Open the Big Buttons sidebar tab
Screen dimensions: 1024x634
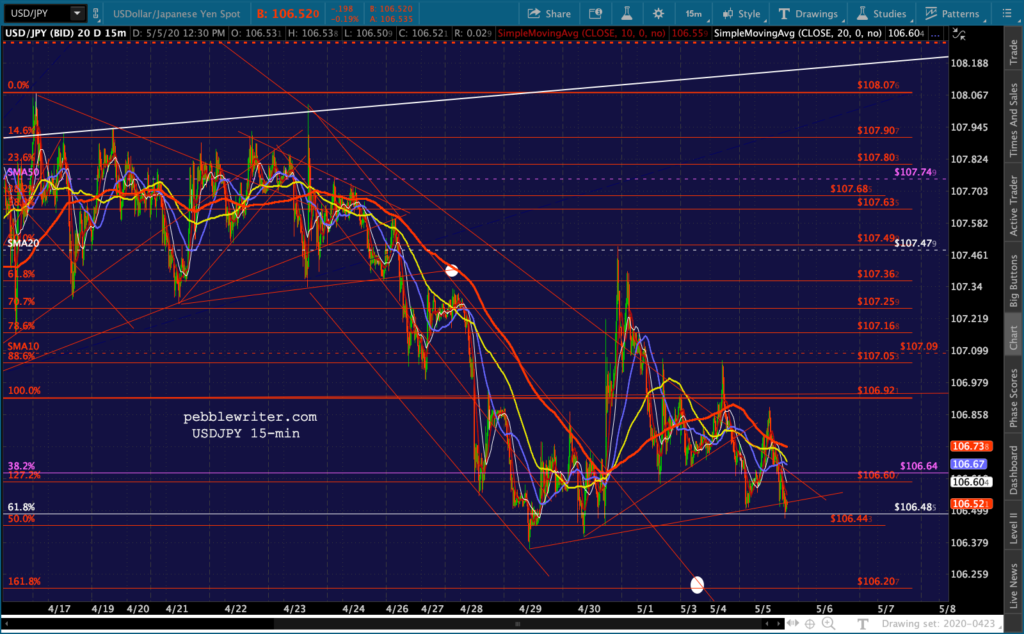[1014, 281]
